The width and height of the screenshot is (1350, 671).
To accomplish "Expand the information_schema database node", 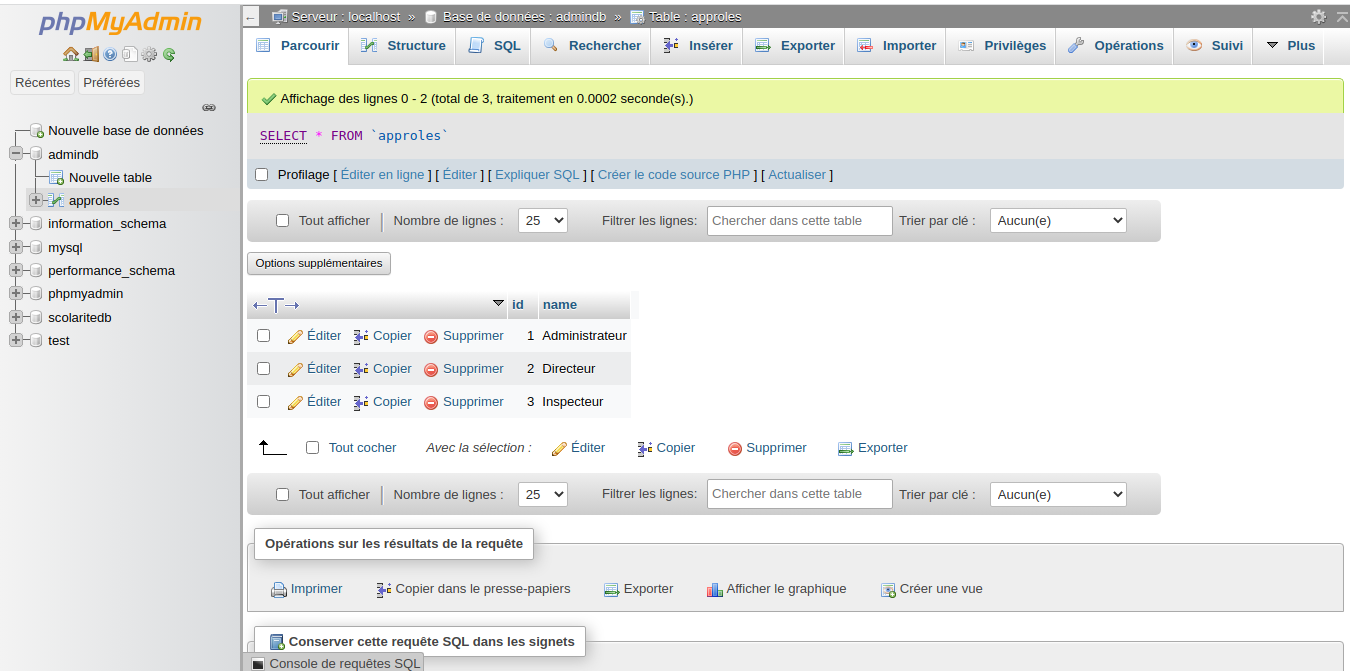I will tap(16, 224).
